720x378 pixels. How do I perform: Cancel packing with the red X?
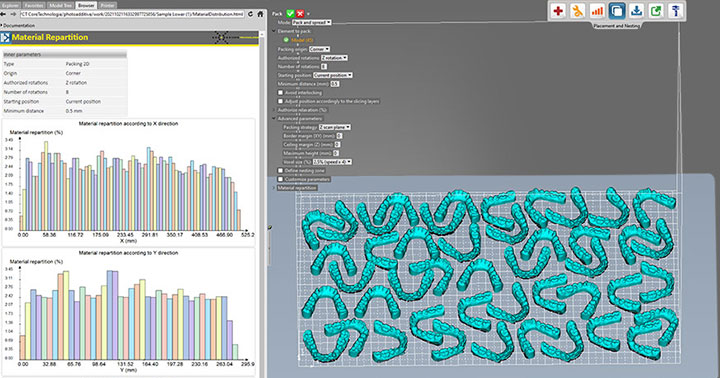[300, 14]
